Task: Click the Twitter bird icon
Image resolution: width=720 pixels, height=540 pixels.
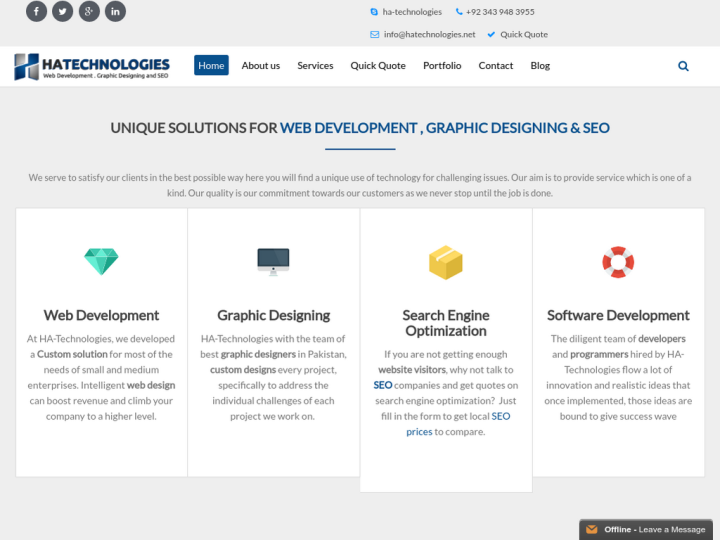Action: (63, 12)
